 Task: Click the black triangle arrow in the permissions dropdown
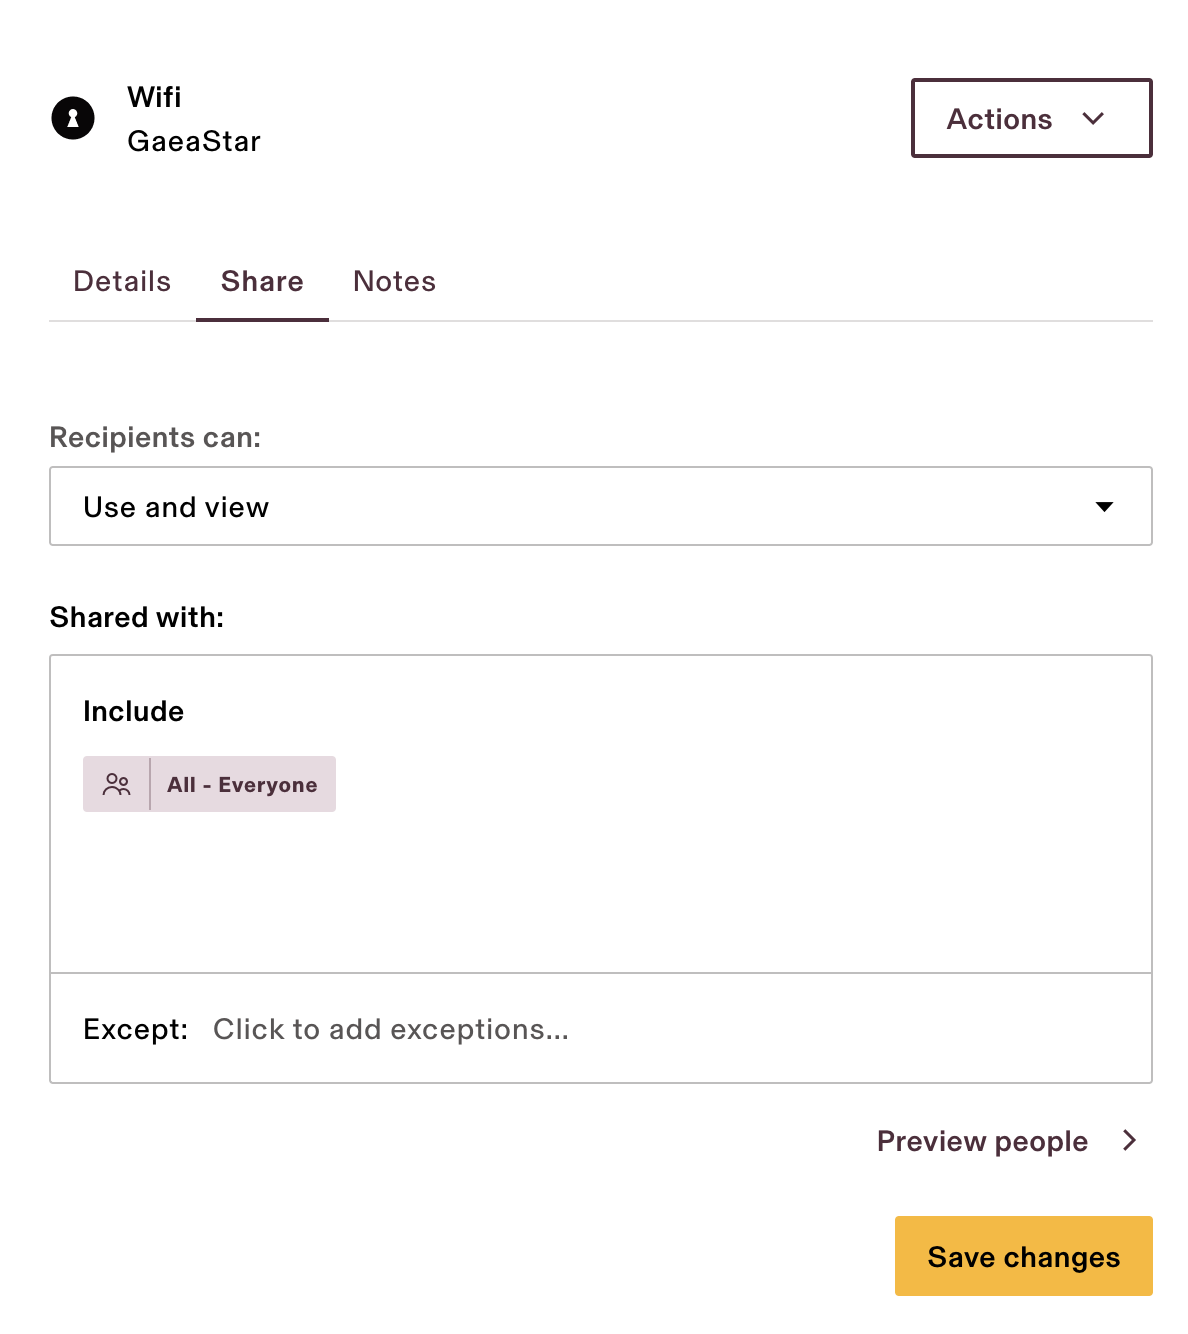[1104, 507]
